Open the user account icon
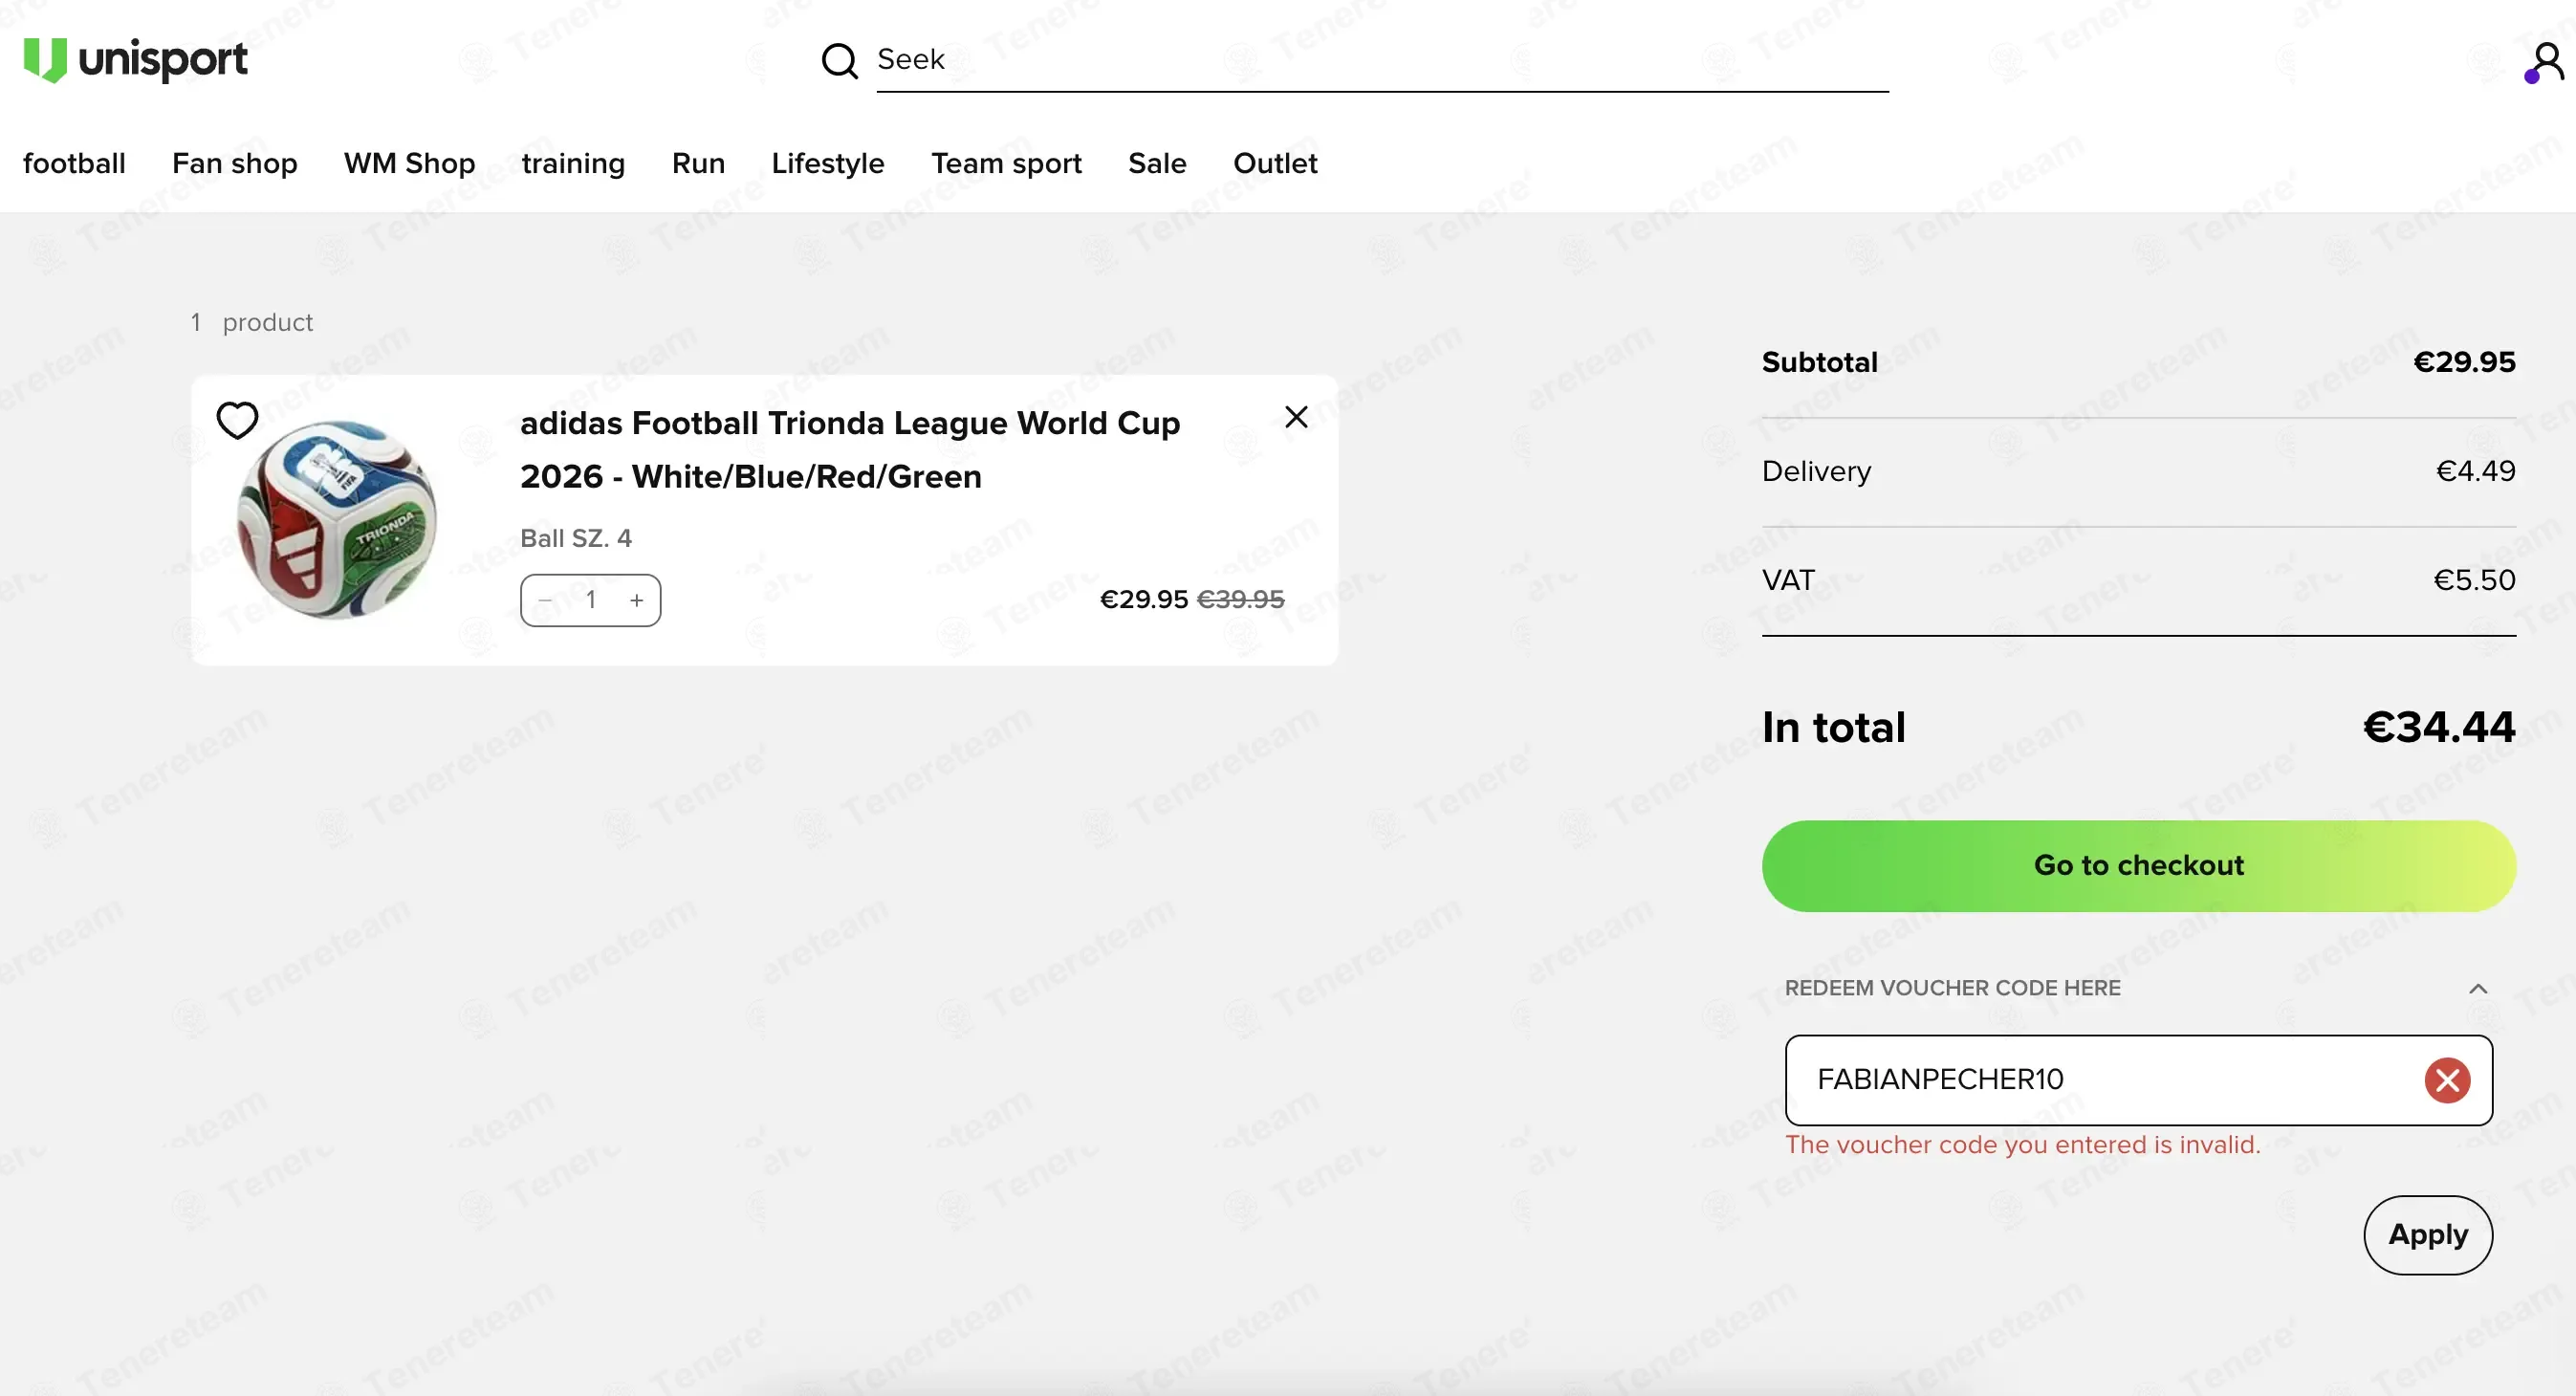This screenshot has width=2576, height=1396. 2545,62
